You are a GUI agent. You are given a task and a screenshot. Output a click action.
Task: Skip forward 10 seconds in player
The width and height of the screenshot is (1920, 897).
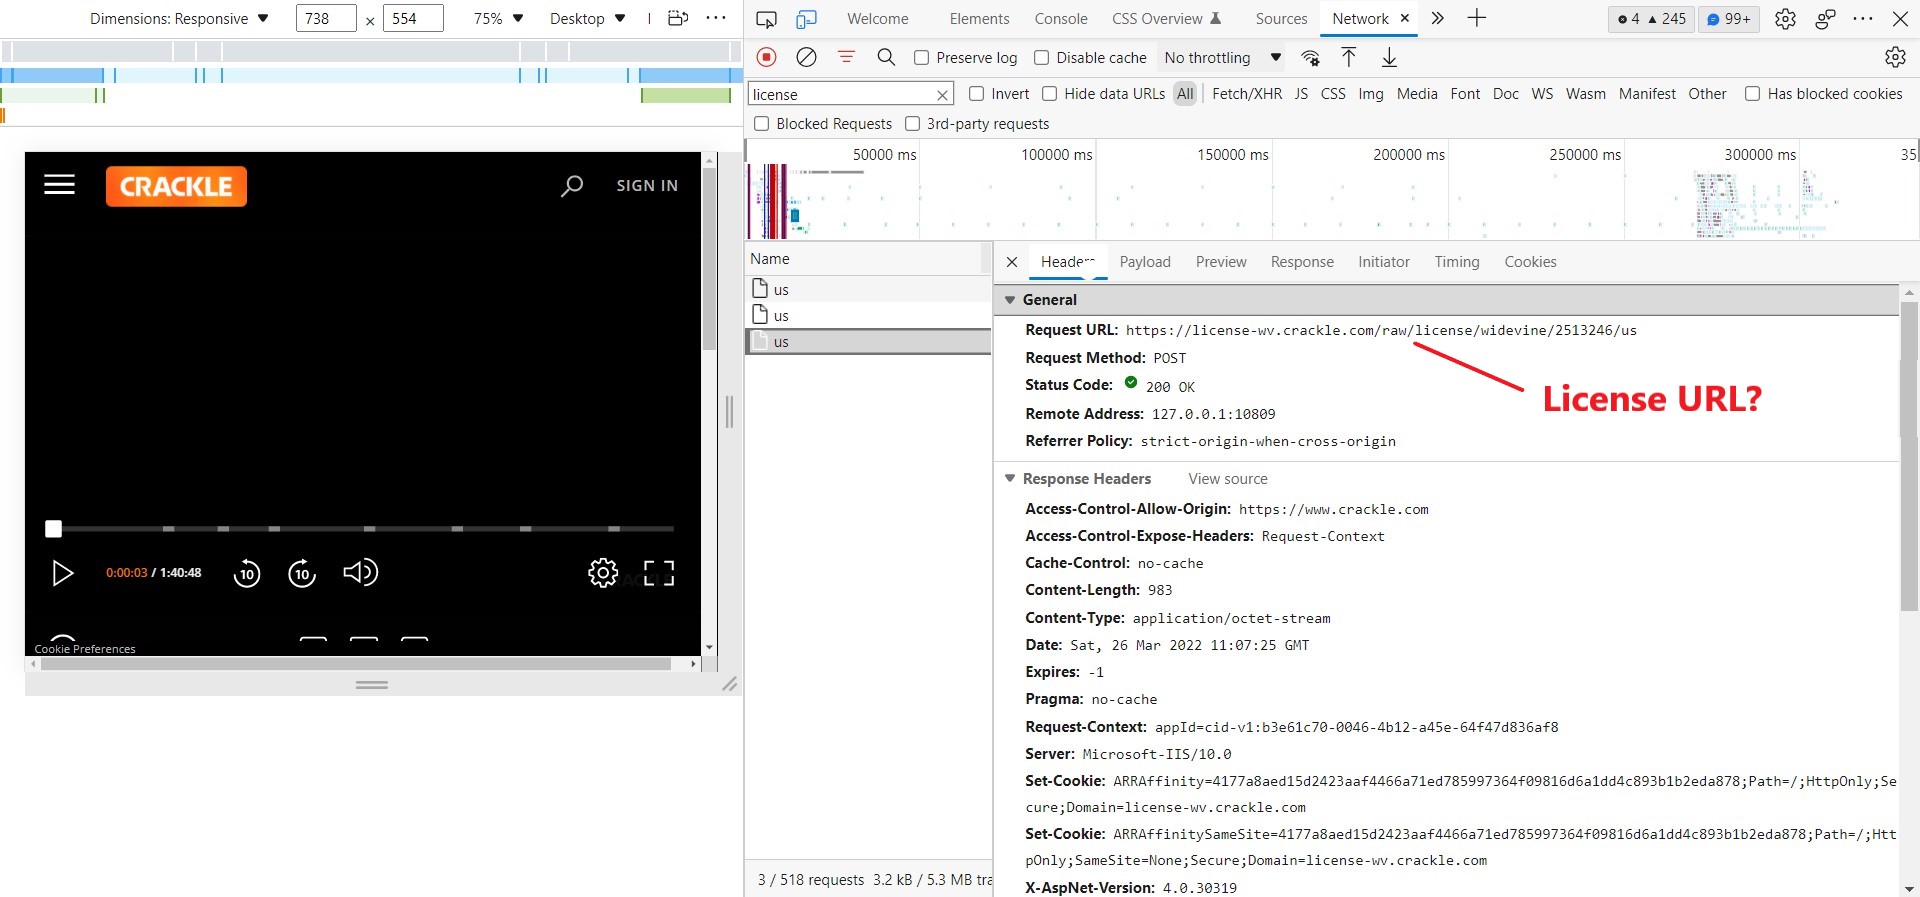pos(302,573)
